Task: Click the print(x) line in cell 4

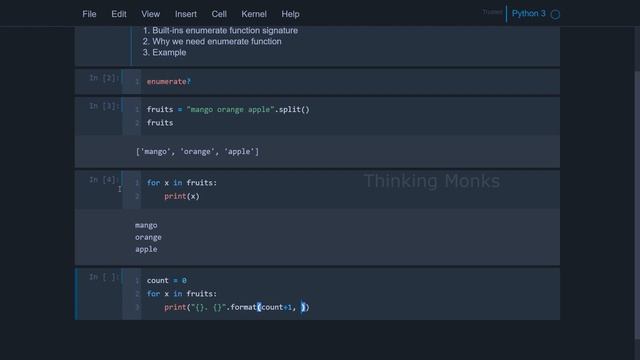Action: point(182,196)
